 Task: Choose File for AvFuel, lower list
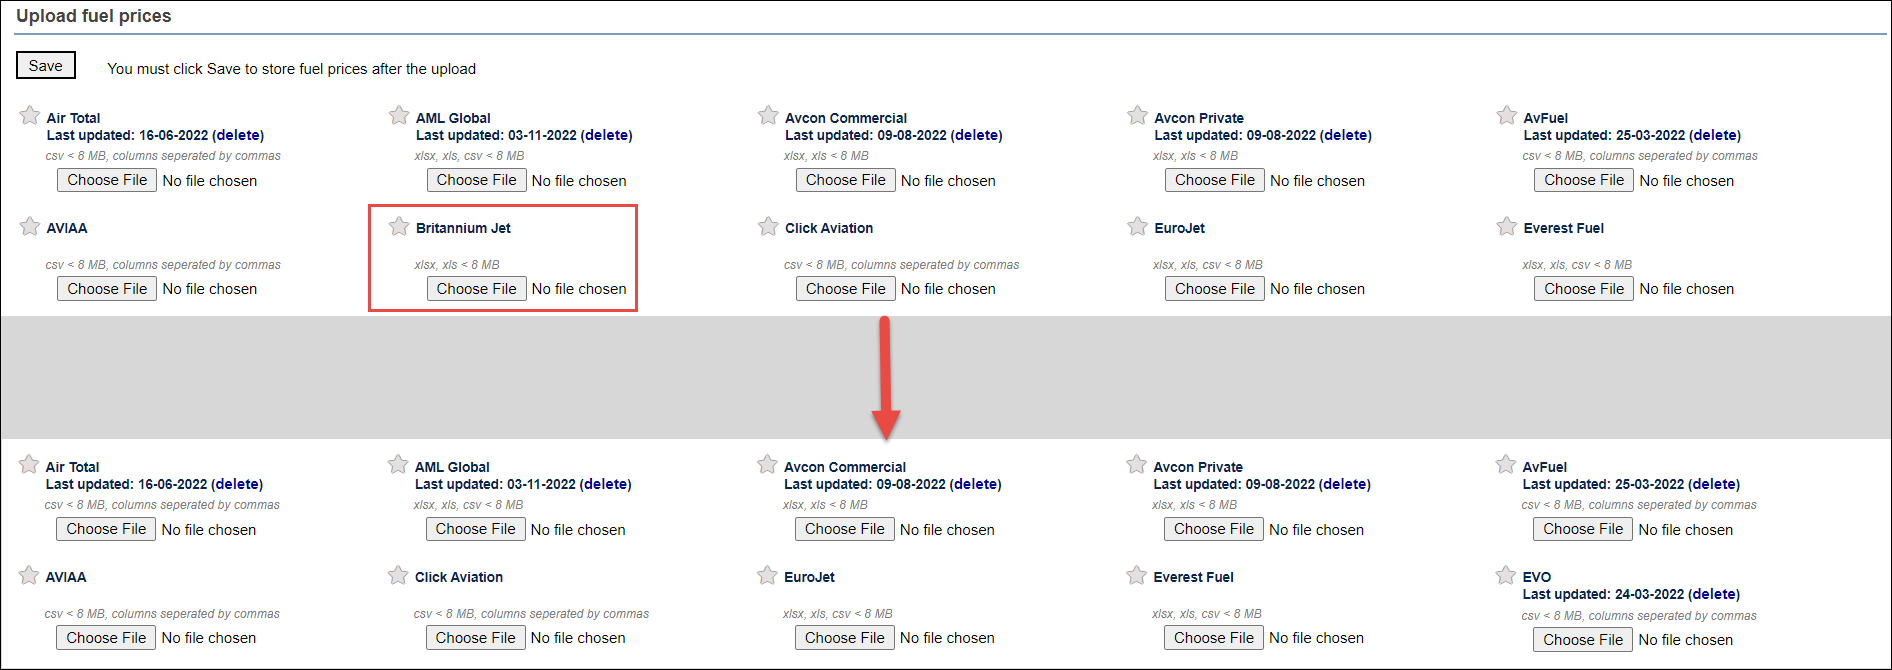tap(1583, 529)
